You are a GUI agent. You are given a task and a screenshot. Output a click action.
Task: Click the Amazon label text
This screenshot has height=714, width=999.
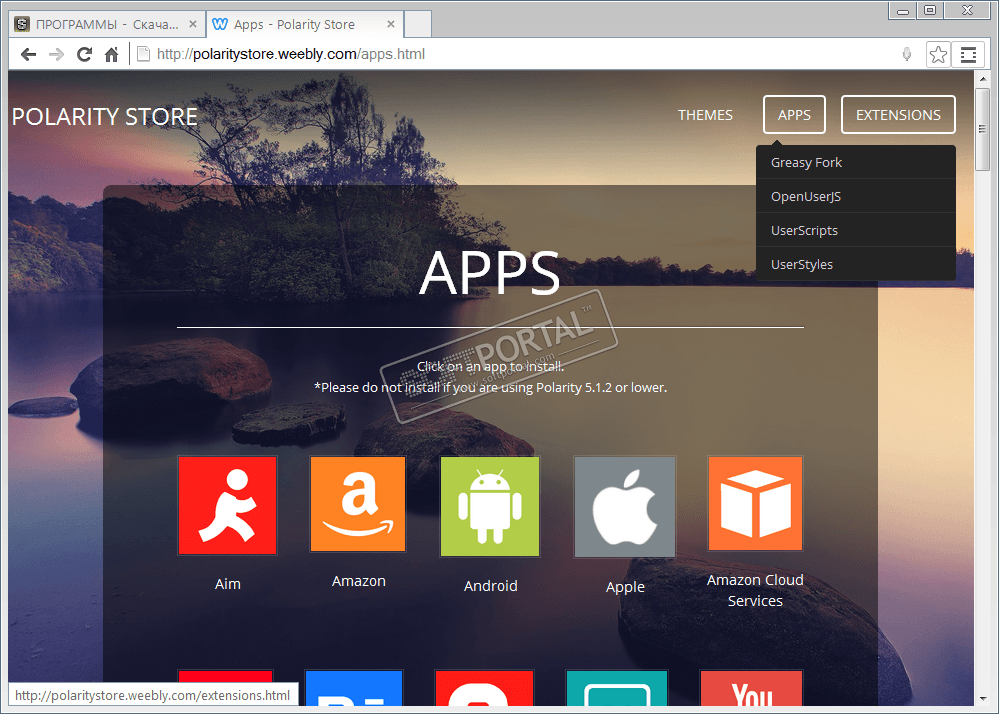[359, 581]
